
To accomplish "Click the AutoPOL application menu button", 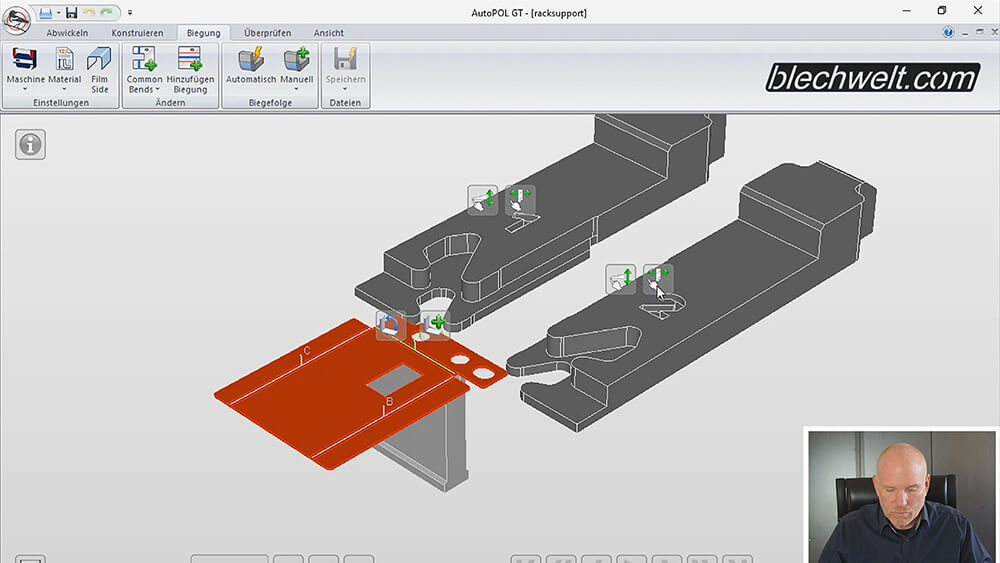I will (16, 20).
